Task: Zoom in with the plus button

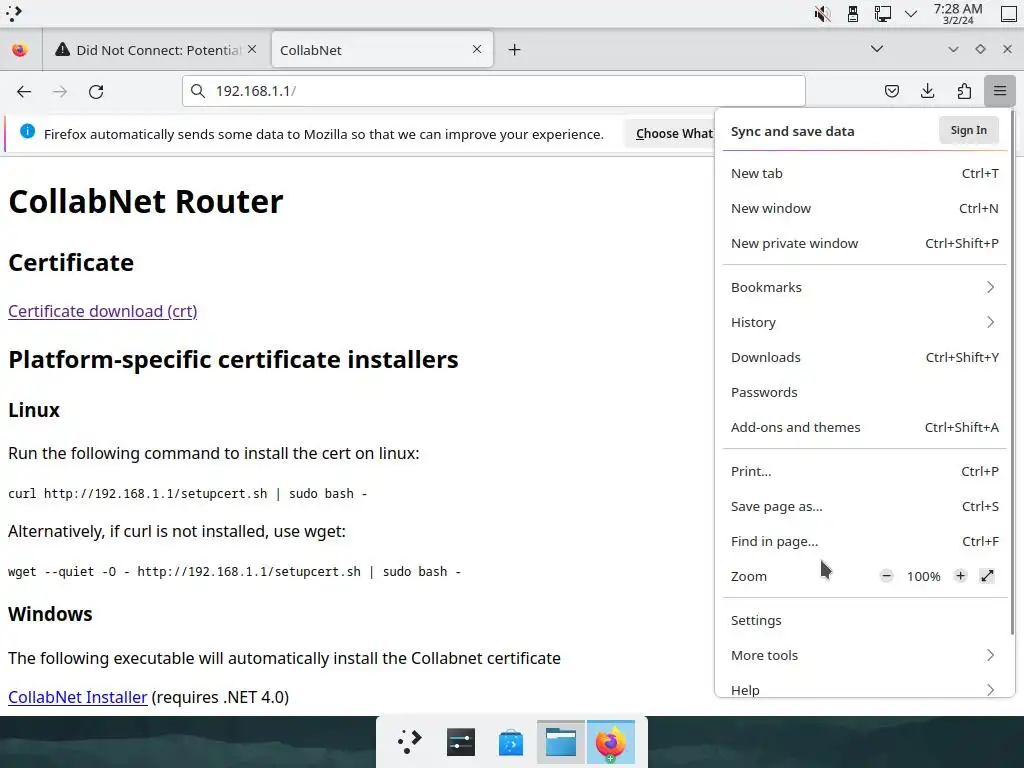Action: point(960,576)
